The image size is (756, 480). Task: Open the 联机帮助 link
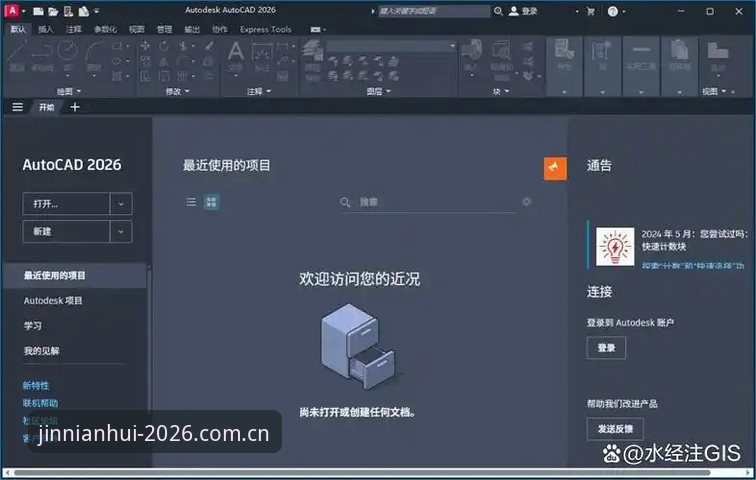pyautogui.click(x=40, y=403)
